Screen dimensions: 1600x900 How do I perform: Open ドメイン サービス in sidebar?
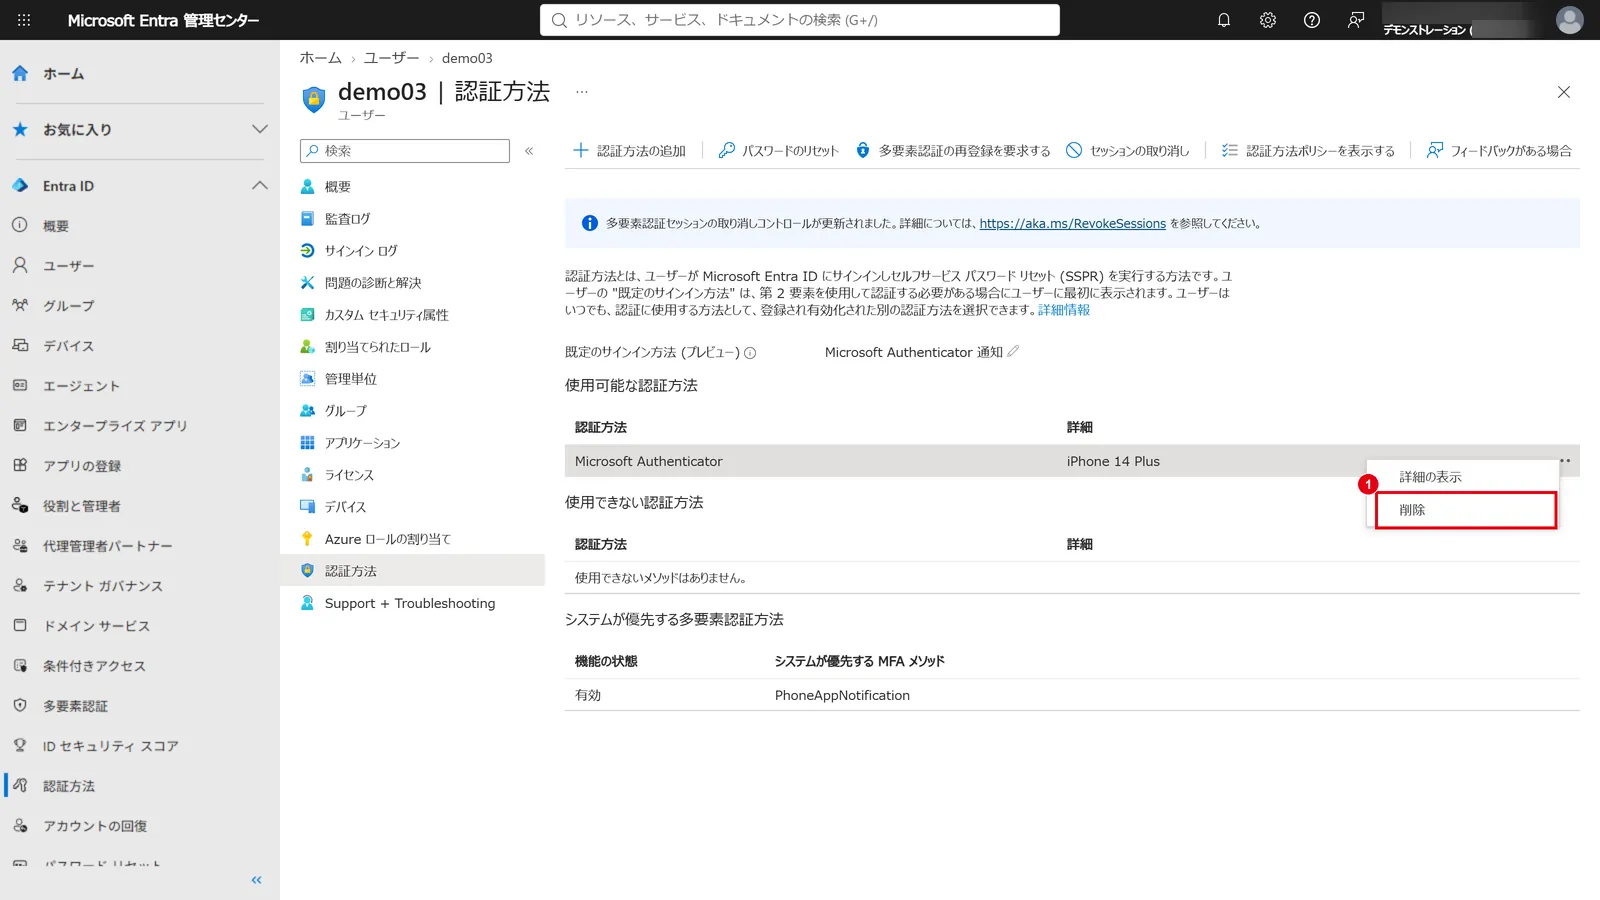(x=96, y=626)
